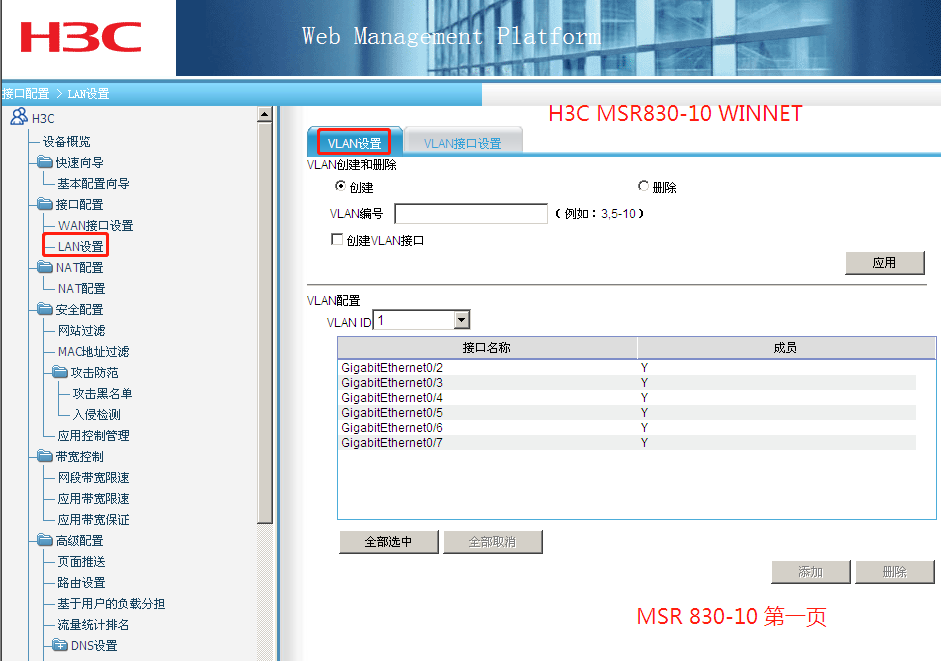The width and height of the screenshot is (941, 661).
Task: Click the 接口名称 column header
Action: pyautogui.click(x=487, y=348)
